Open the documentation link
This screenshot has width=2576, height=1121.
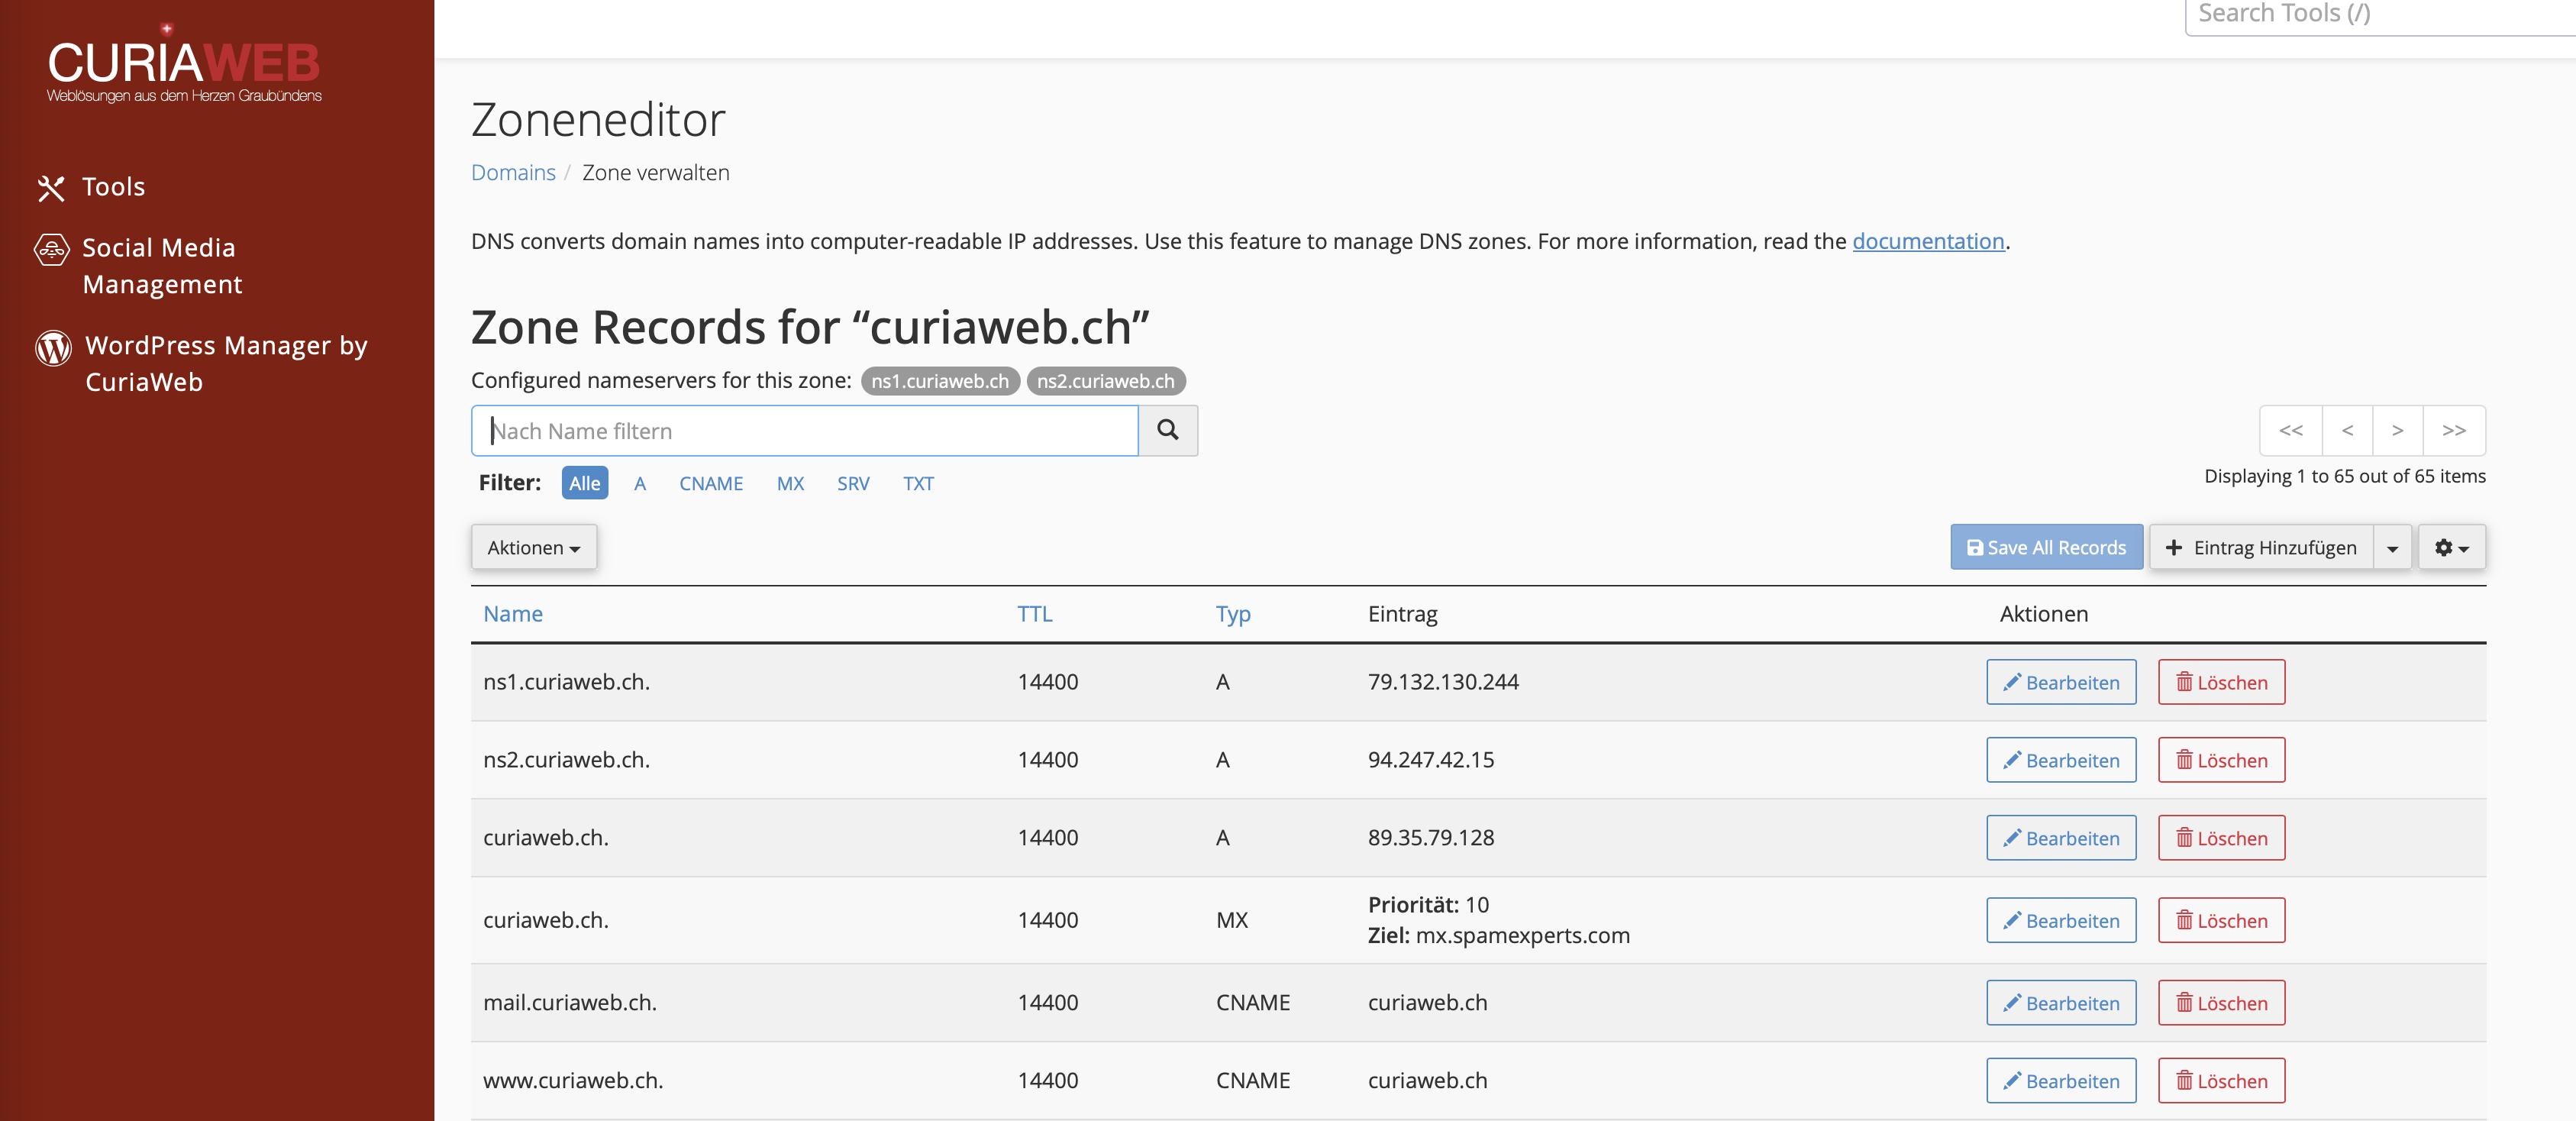click(1928, 241)
